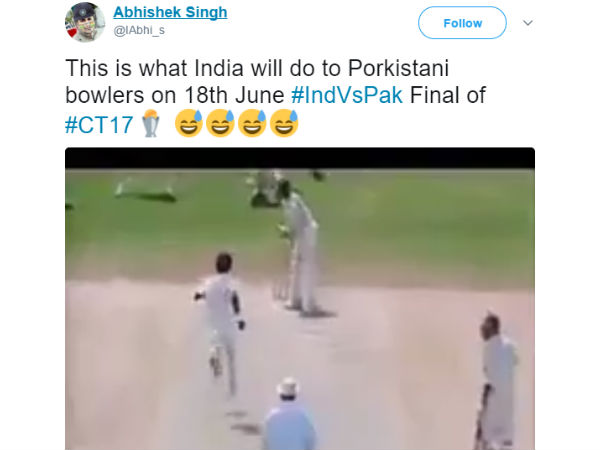Click the last sweat-smile emoji
Image resolution: width=600 pixels, height=450 pixels.
(x=284, y=123)
